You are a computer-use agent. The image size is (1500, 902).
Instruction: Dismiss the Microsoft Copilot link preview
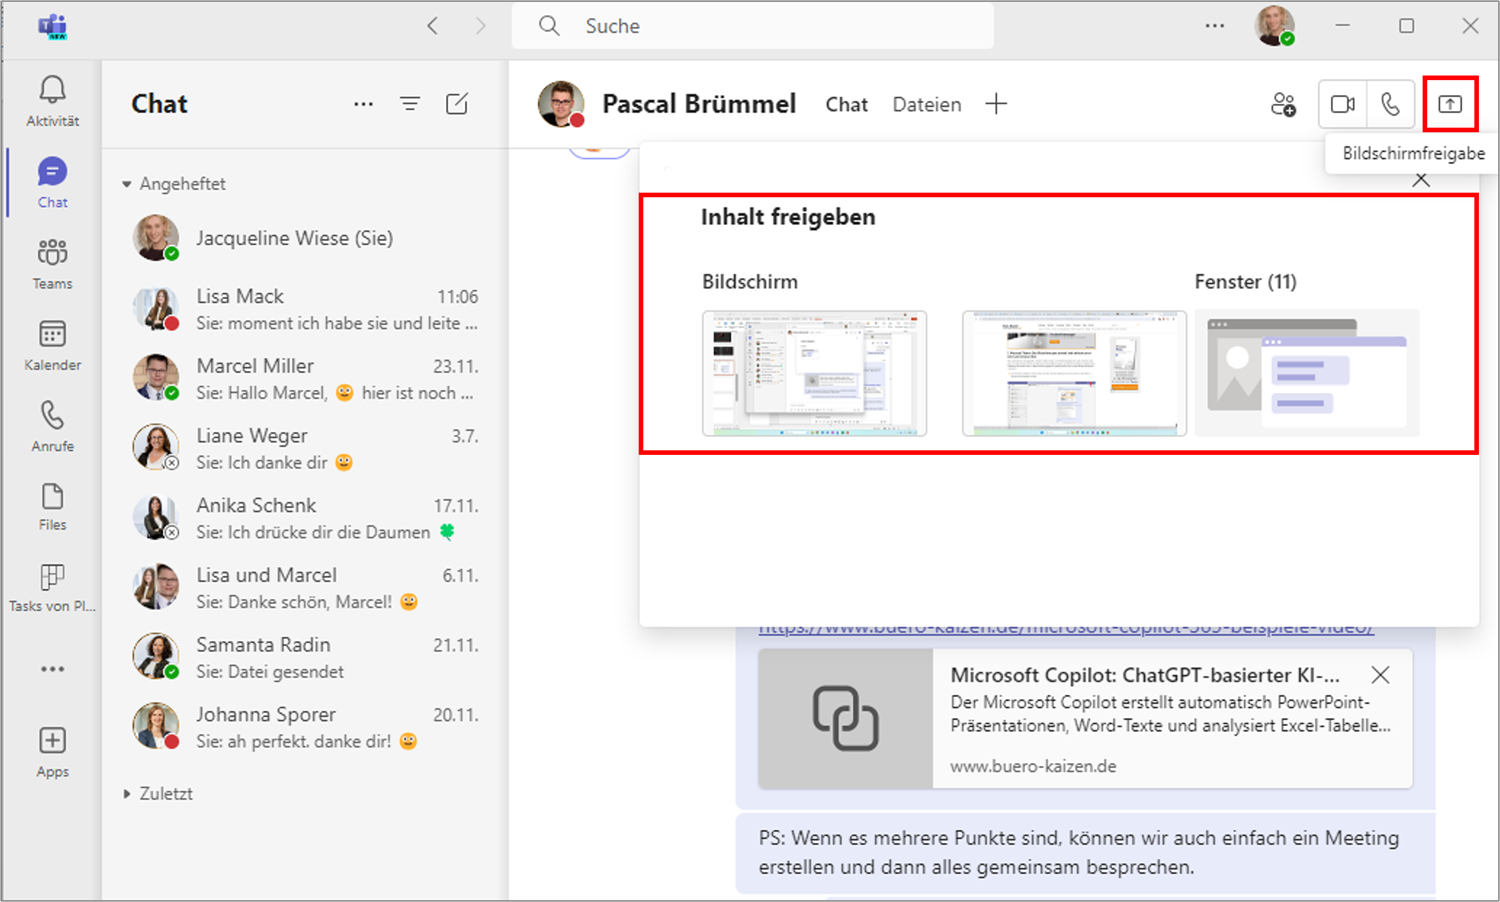(1380, 675)
